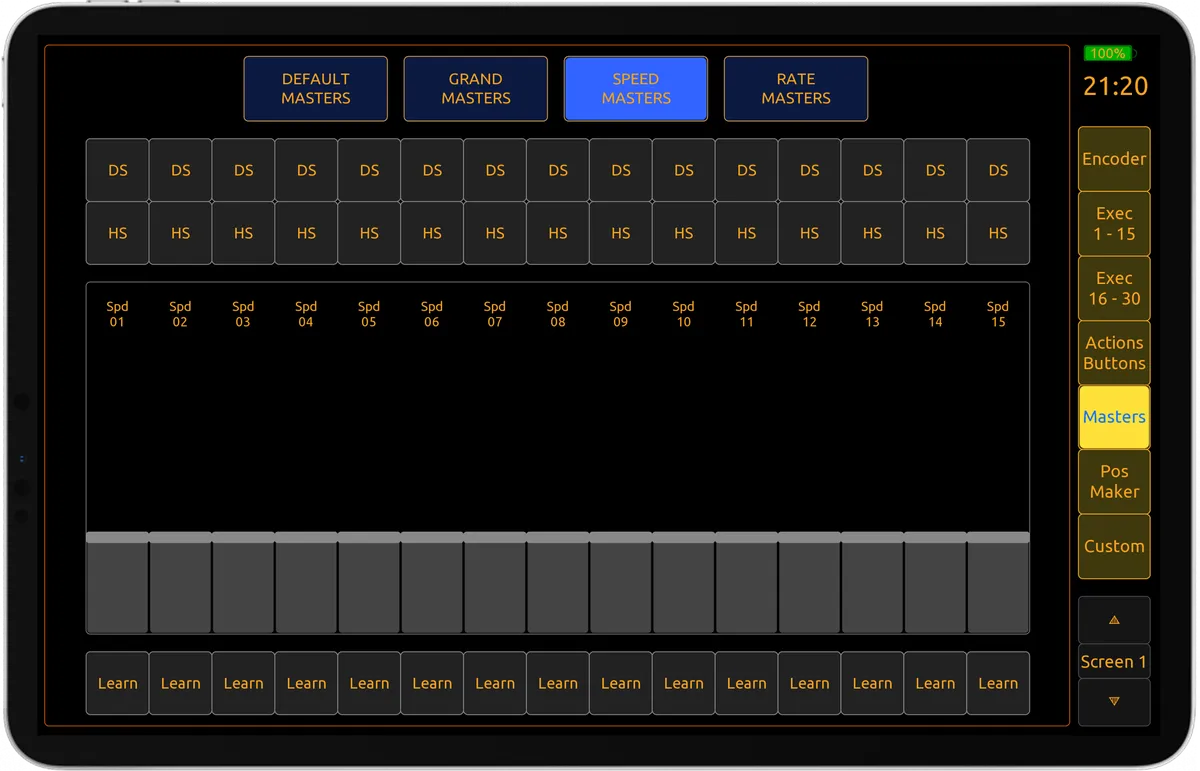Switch to the Rate Masters tab
This screenshot has width=1200, height=771.
pyautogui.click(x=796, y=89)
